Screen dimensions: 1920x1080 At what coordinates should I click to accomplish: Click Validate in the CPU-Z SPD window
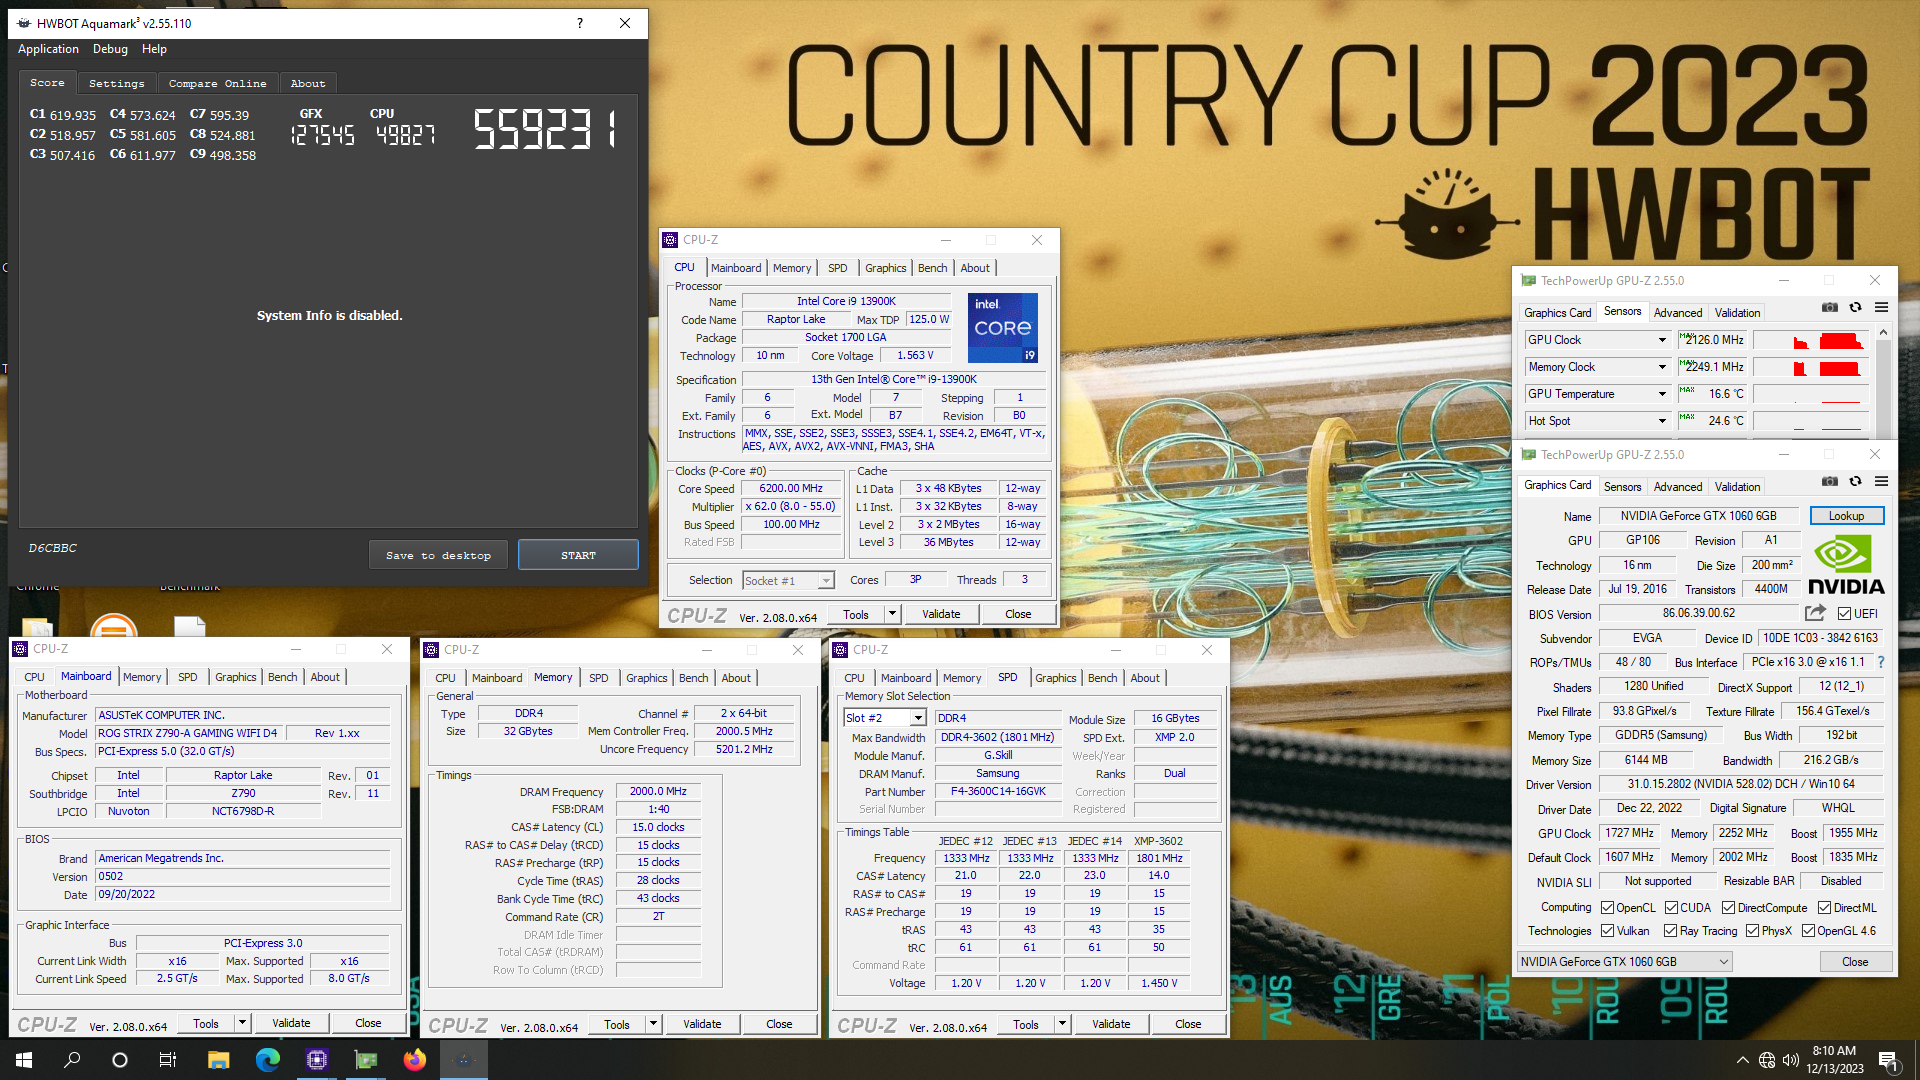1111,1024
